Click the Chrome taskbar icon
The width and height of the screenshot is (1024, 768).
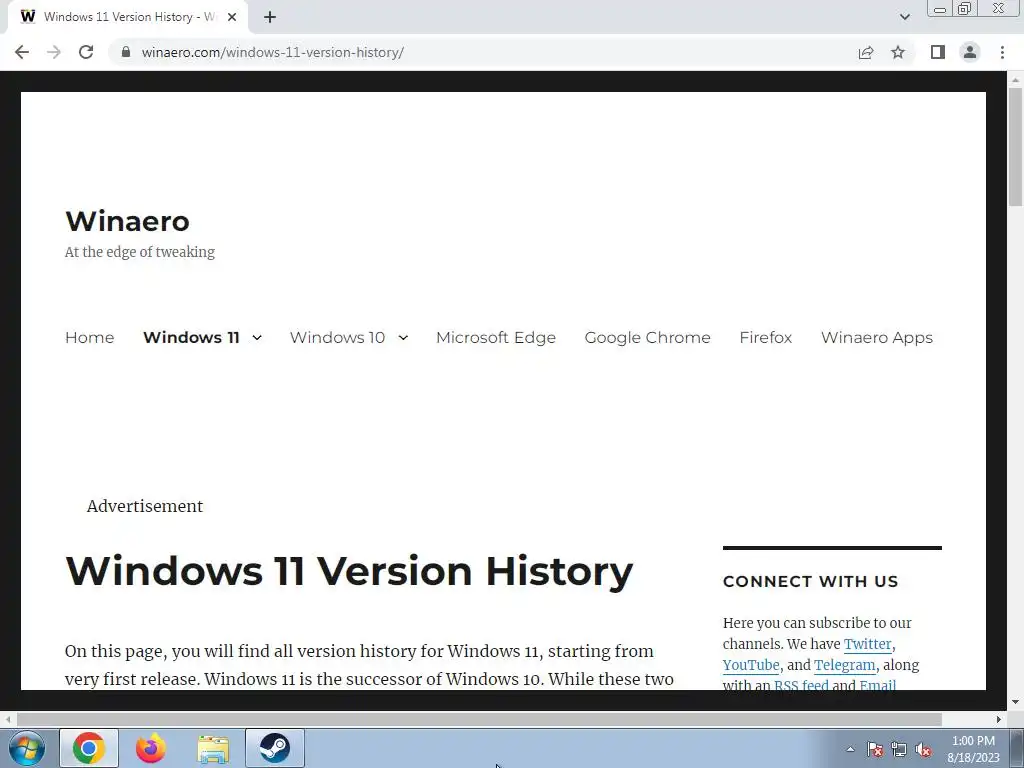[x=89, y=748]
